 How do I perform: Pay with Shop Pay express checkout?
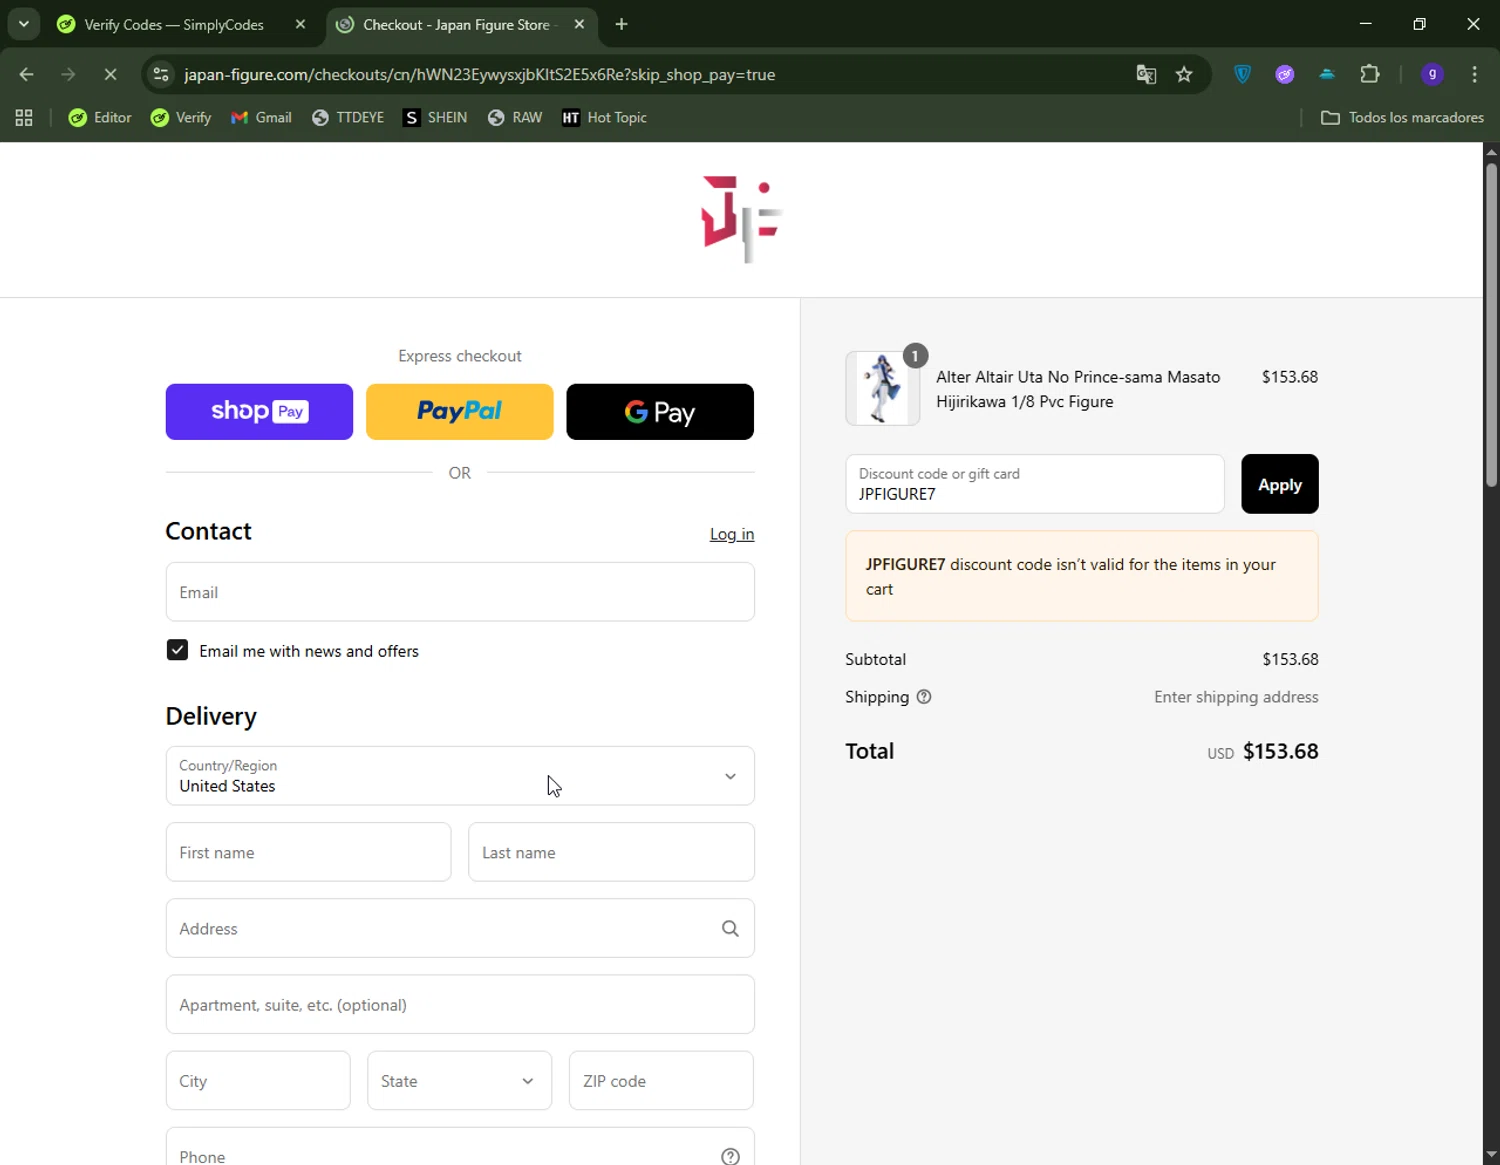click(x=259, y=412)
